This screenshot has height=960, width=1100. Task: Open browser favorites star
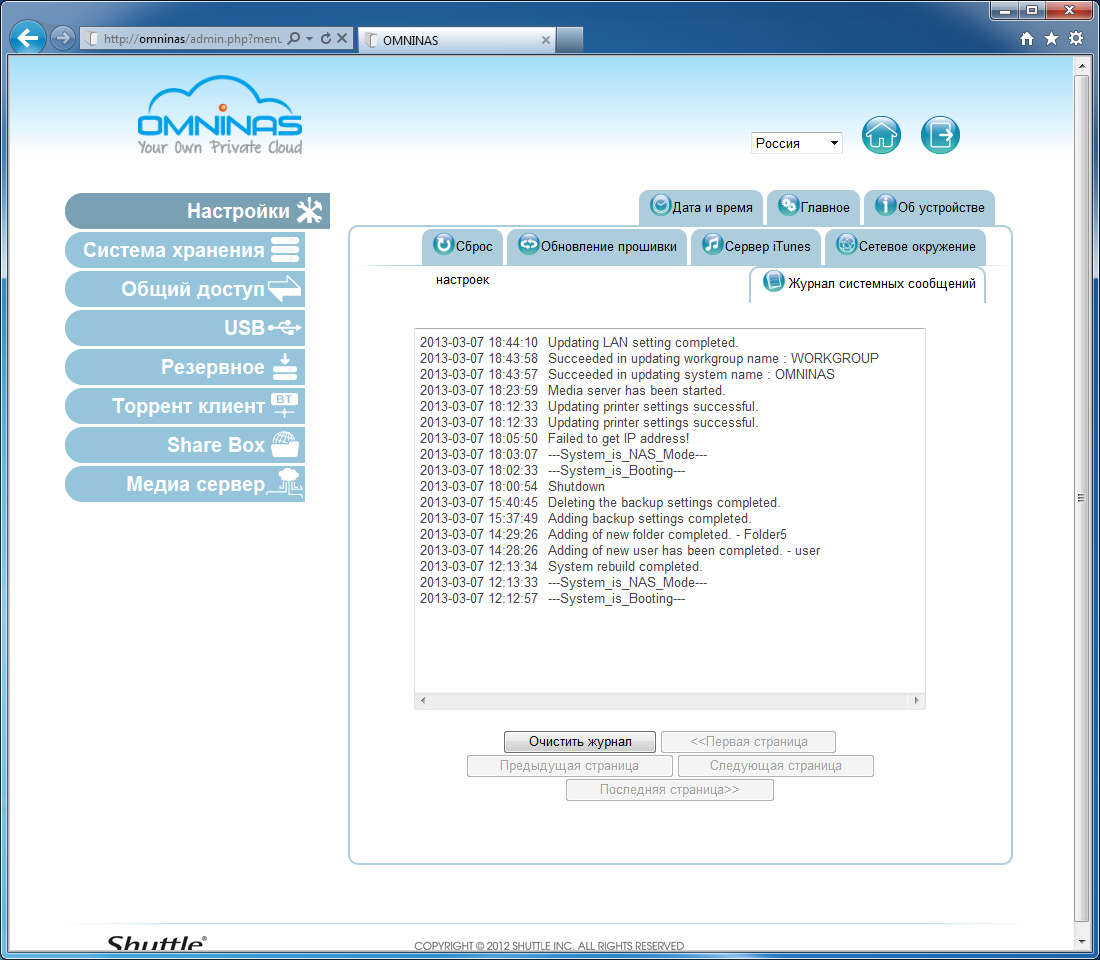(1052, 39)
